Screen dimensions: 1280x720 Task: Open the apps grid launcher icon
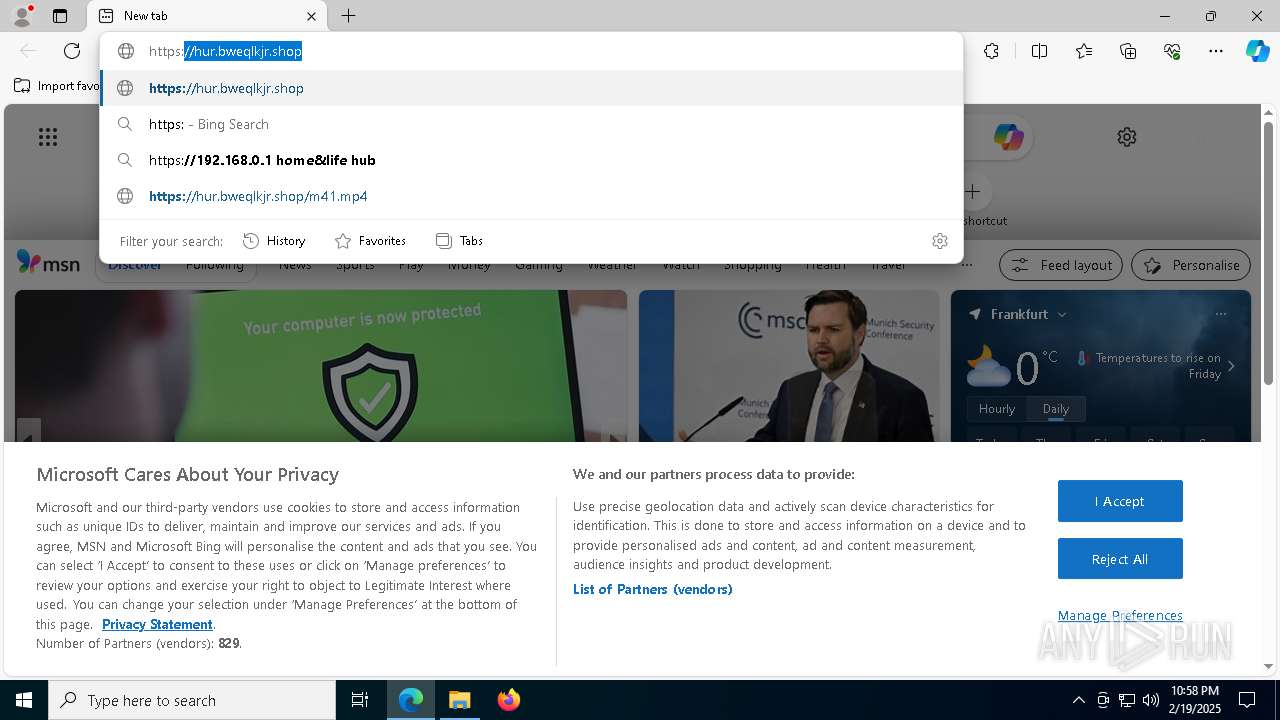(48, 137)
